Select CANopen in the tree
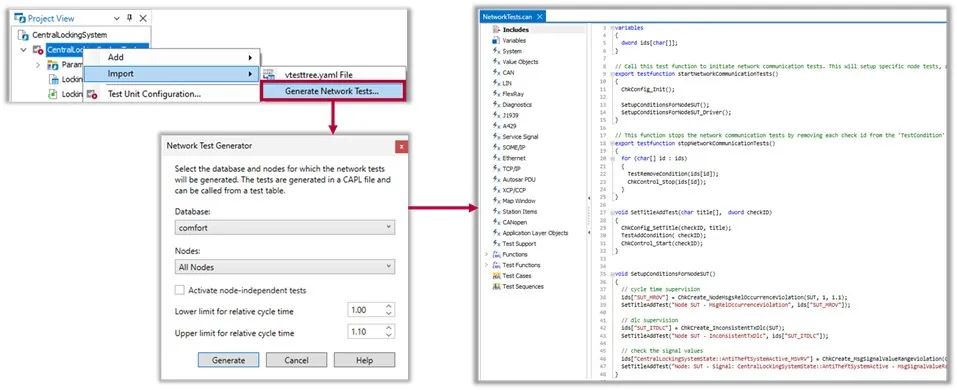Viewport: 957px width, 390px height. 515,222
